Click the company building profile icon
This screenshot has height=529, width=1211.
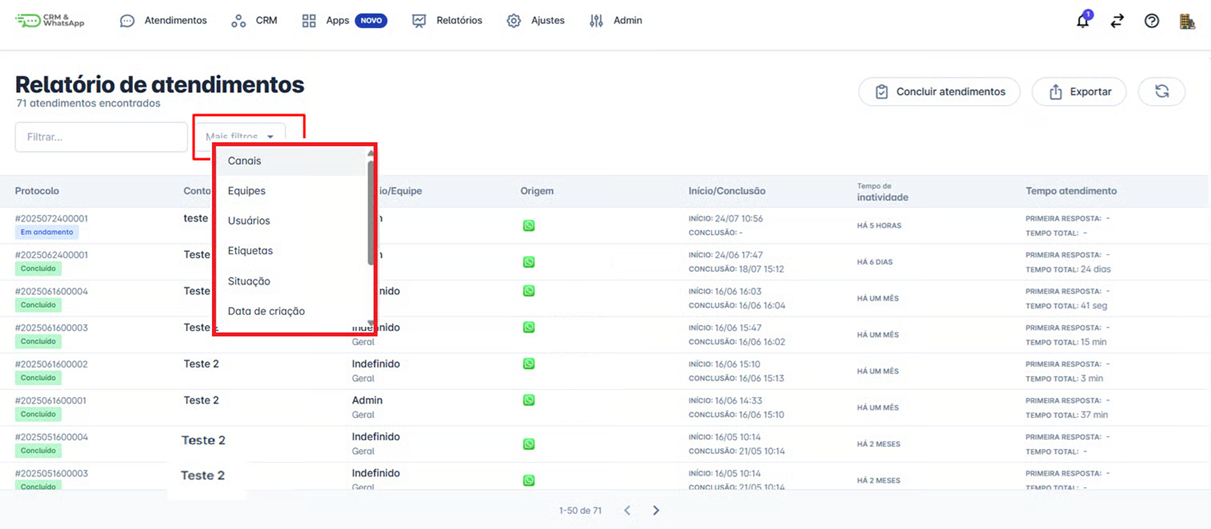(1187, 21)
